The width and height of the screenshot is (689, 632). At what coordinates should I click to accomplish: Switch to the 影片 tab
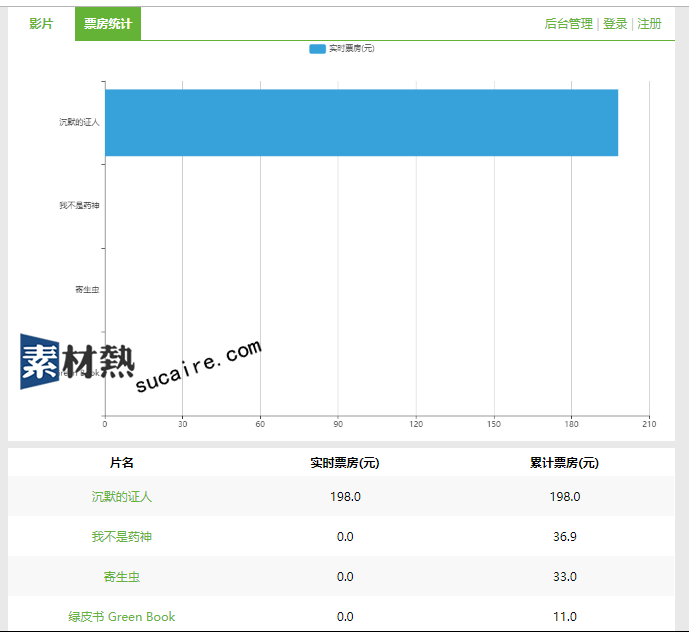[41, 24]
